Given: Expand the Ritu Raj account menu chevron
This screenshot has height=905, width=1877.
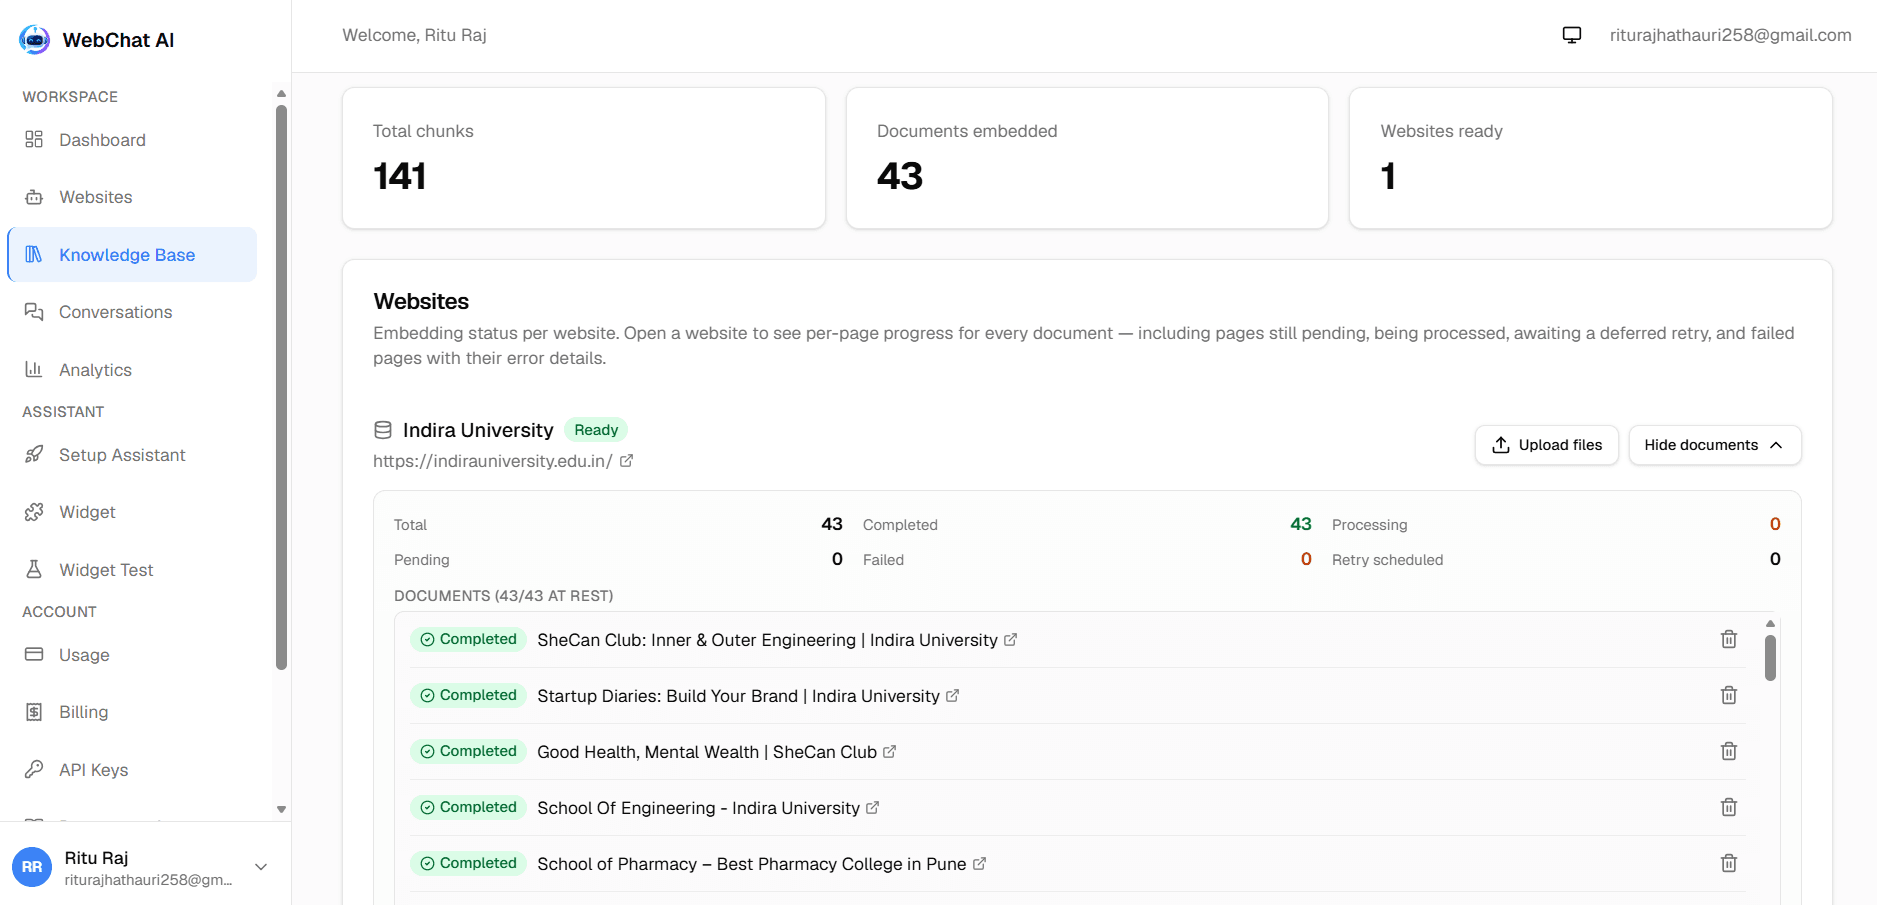Looking at the screenshot, I should pos(261,867).
